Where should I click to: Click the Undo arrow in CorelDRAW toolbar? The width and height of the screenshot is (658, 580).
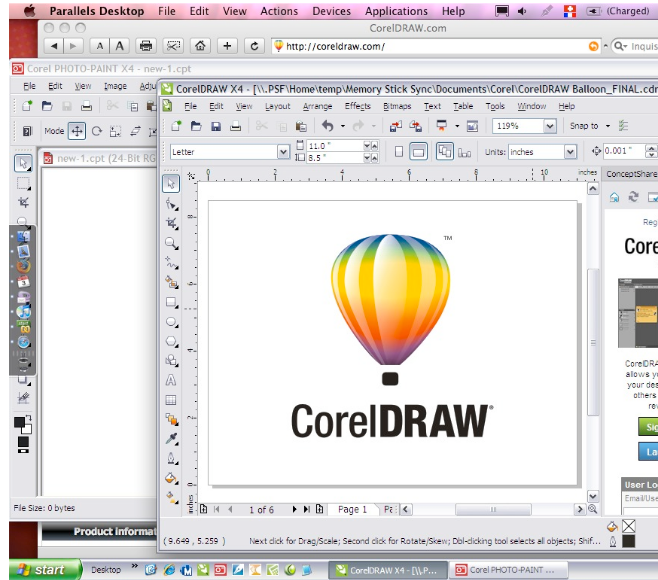[327, 126]
